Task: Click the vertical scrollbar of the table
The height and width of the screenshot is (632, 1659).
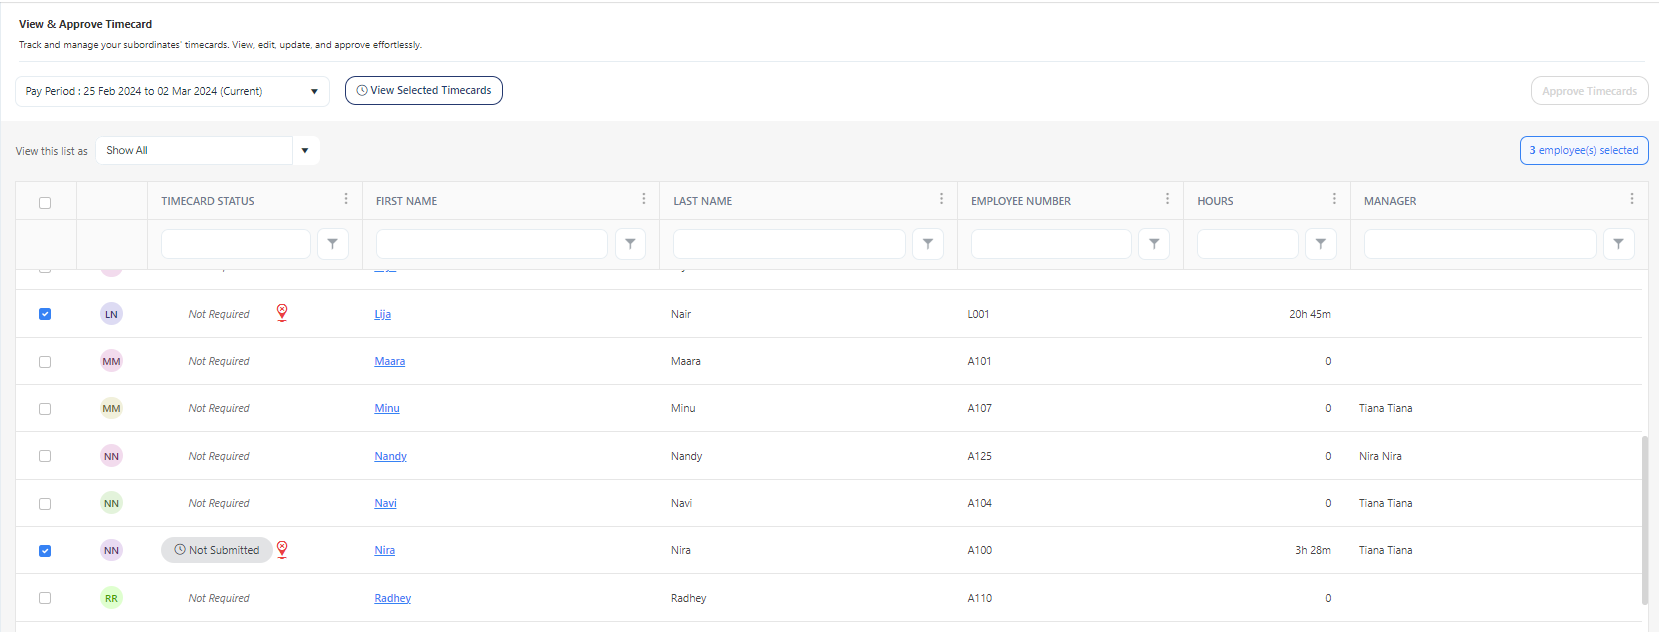Action: point(1645,520)
